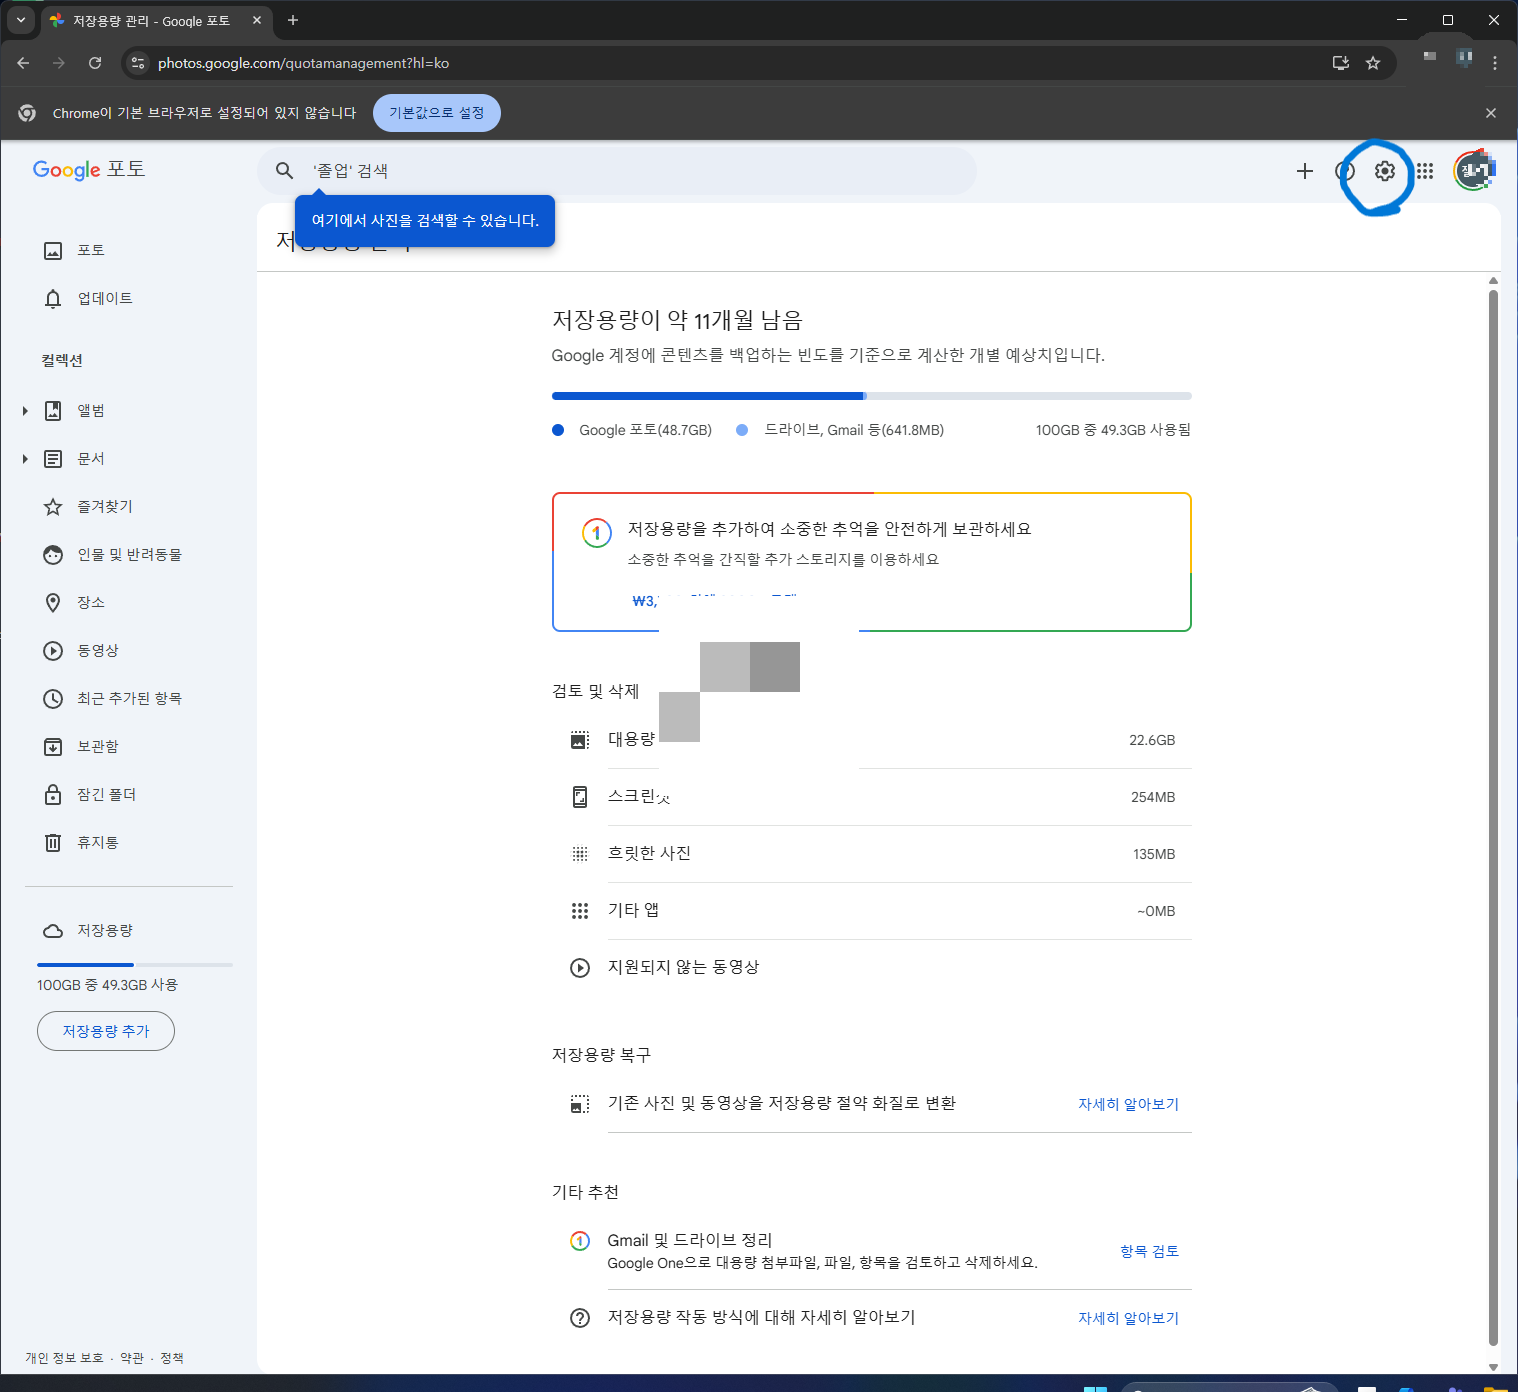Click the 개인 정보 보호 footer link
Screen dimensions: 1518x1392
64,1358
